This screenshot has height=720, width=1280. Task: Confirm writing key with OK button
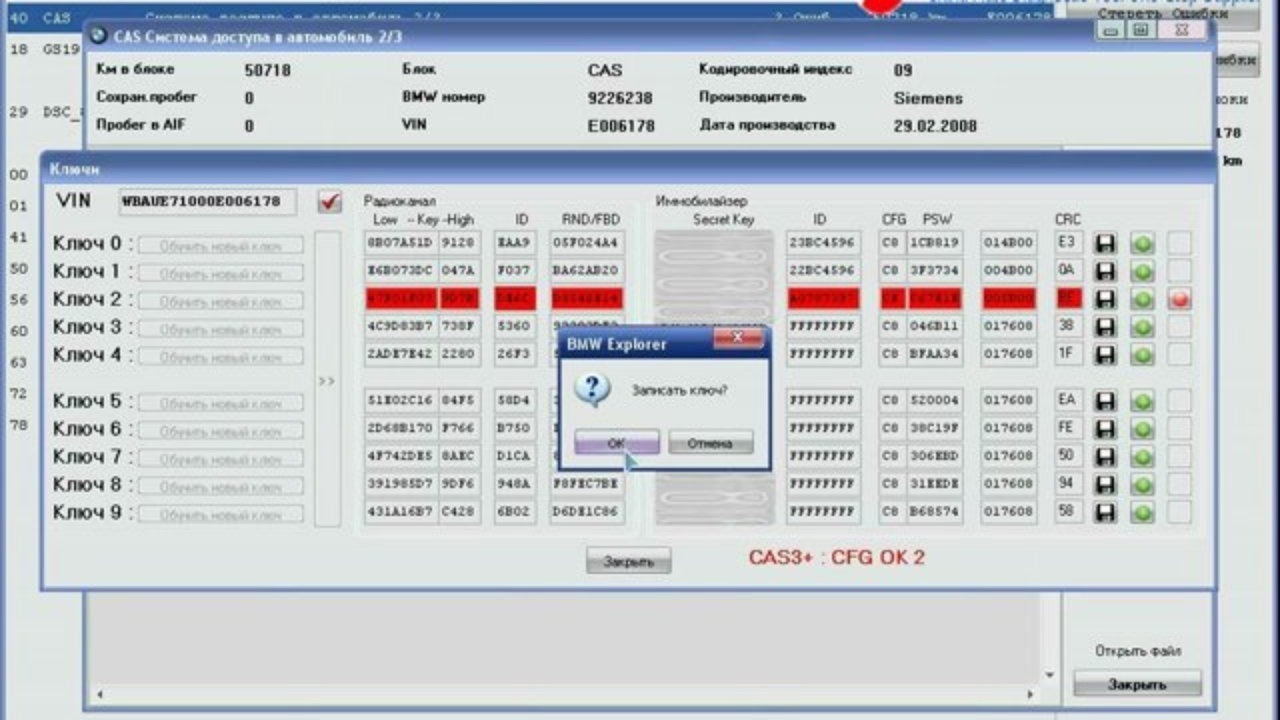pyautogui.click(x=616, y=443)
